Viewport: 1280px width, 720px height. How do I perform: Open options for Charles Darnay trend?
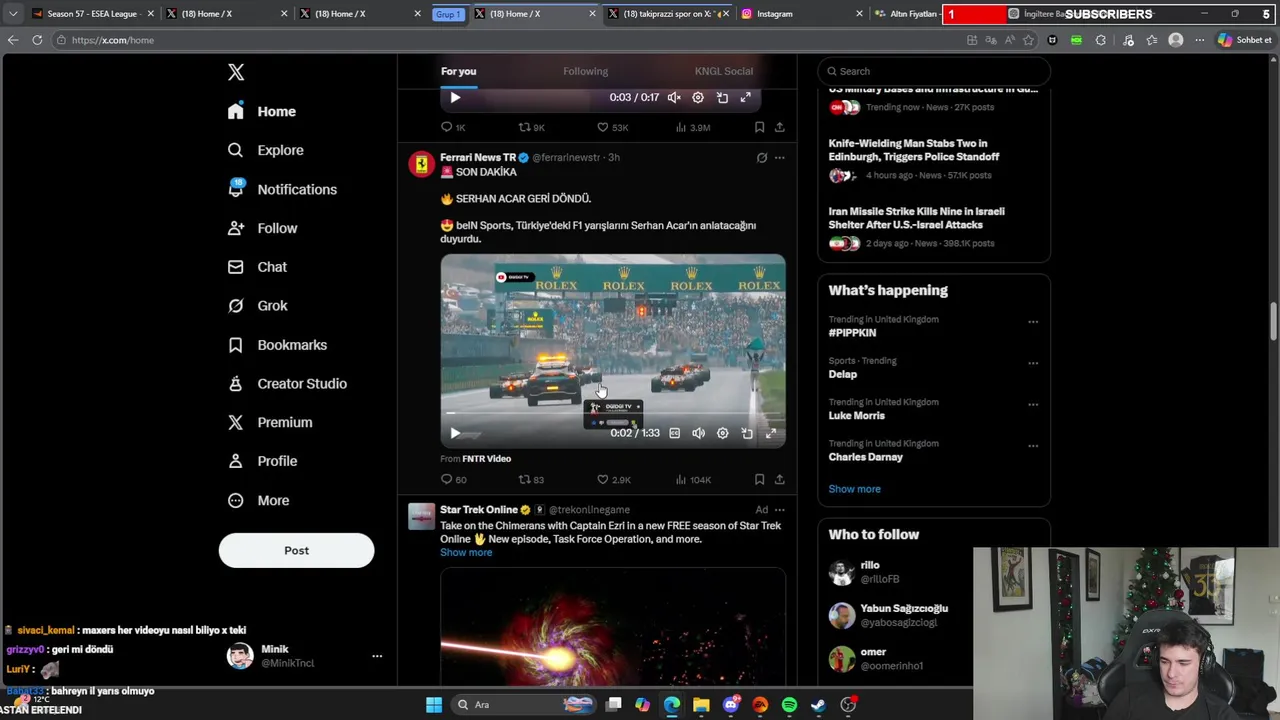tap(1033, 446)
